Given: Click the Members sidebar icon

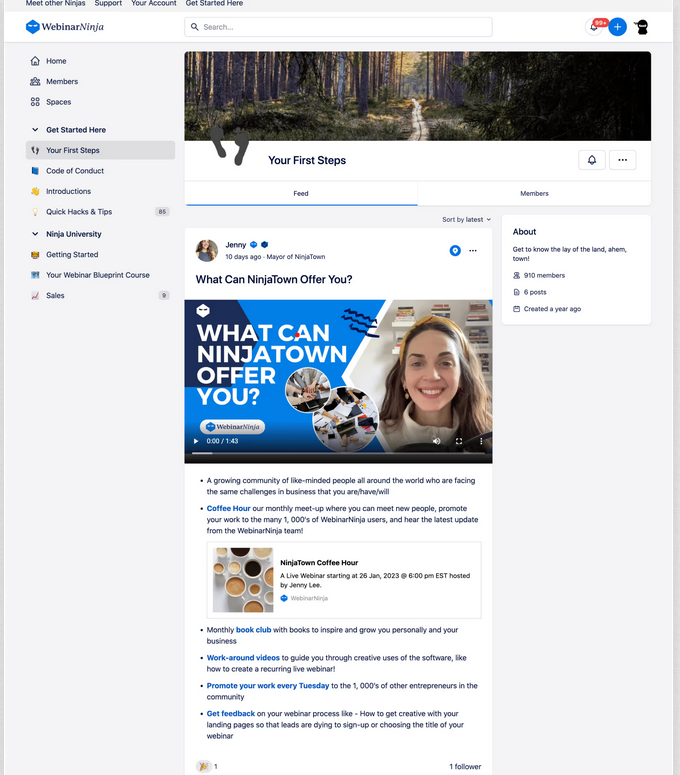Looking at the screenshot, I should tap(35, 82).
